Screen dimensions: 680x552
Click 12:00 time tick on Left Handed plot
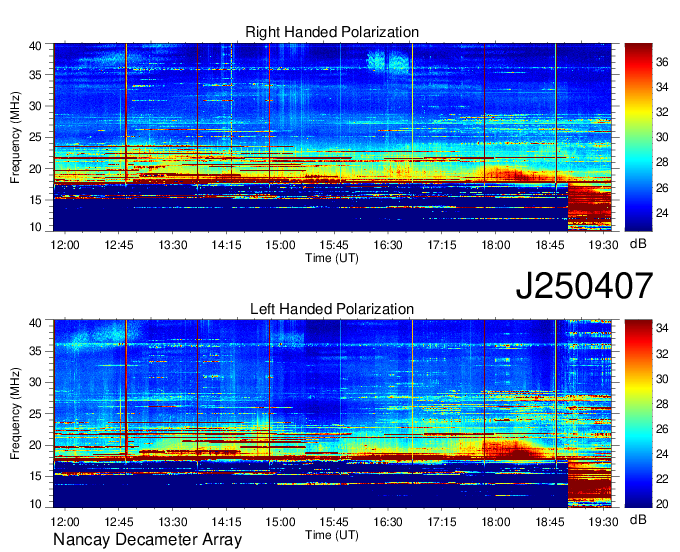pyautogui.click(x=65, y=522)
